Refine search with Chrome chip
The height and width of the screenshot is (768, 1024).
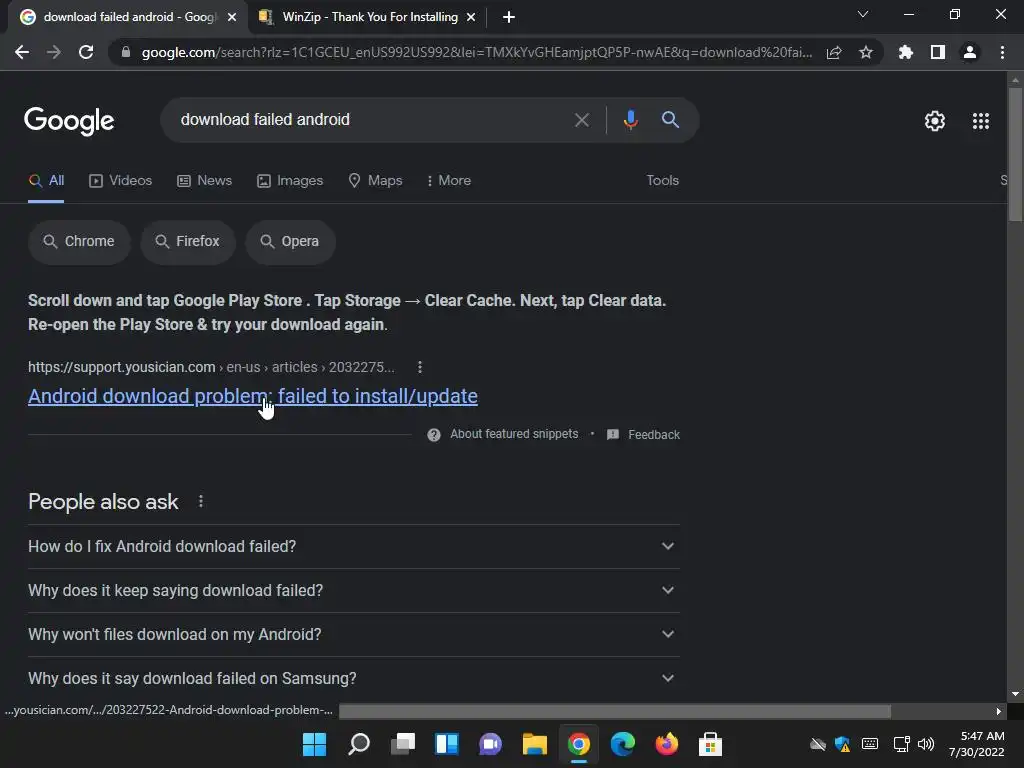pos(79,242)
